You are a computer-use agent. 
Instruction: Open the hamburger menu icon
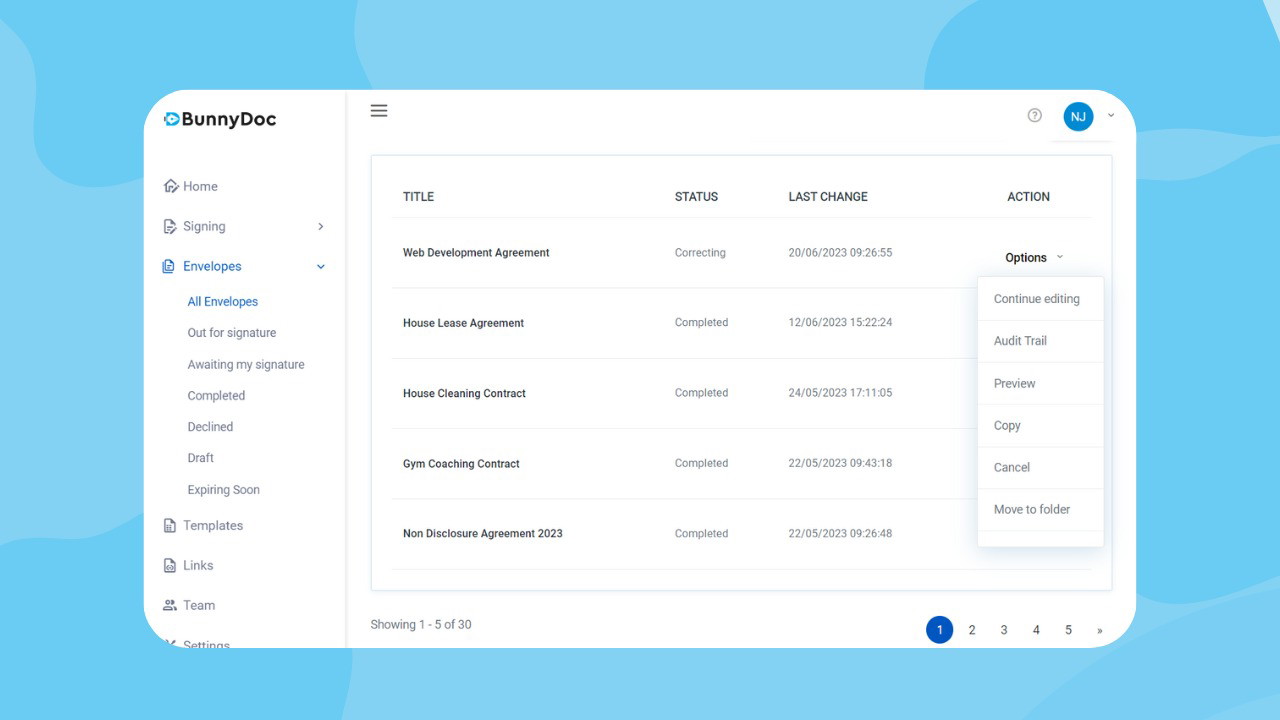pos(379,111)
